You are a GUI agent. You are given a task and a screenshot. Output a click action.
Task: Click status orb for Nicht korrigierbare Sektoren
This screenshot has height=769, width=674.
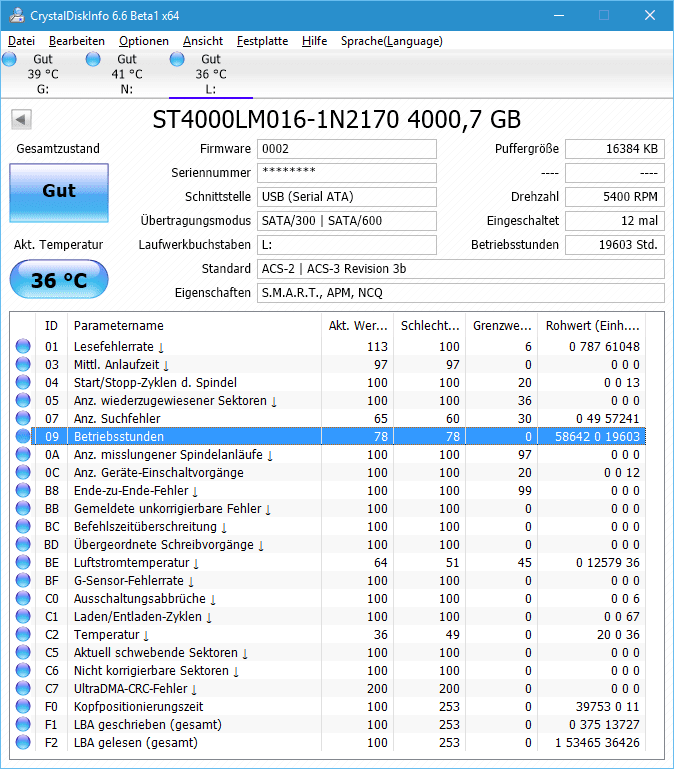pos(23,670)
